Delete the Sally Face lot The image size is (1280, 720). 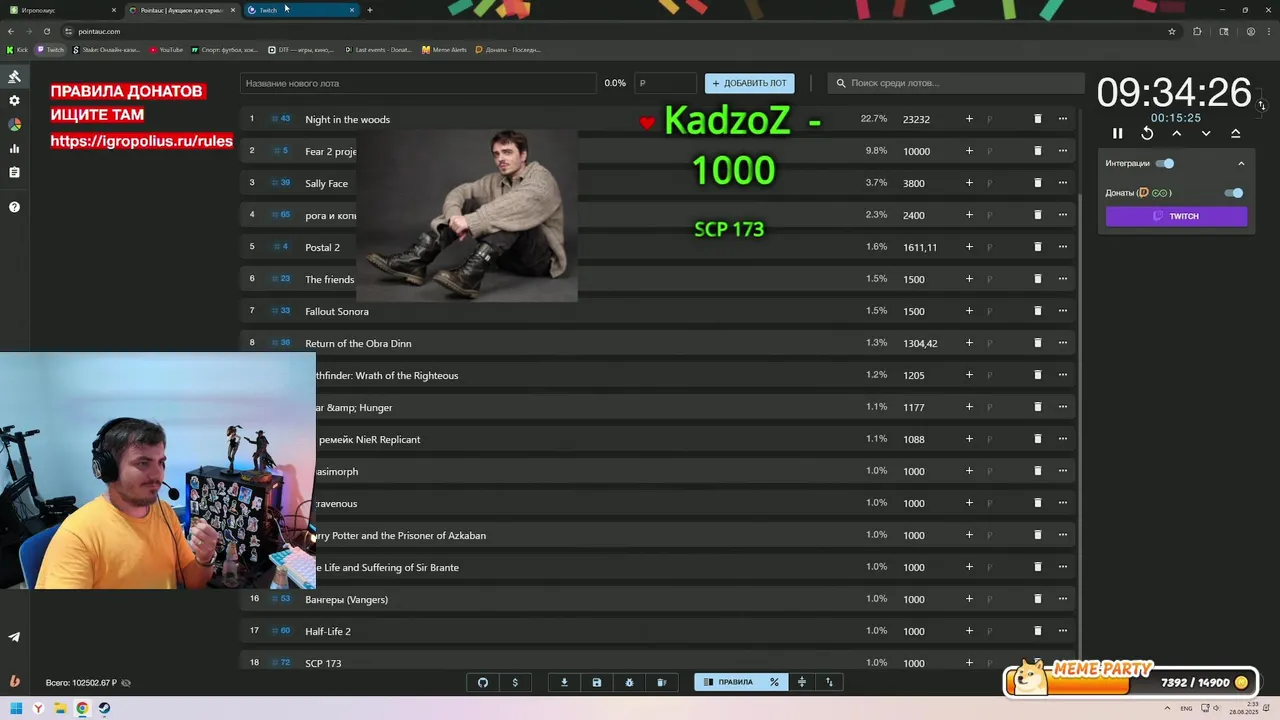[x=1037, y=183]
